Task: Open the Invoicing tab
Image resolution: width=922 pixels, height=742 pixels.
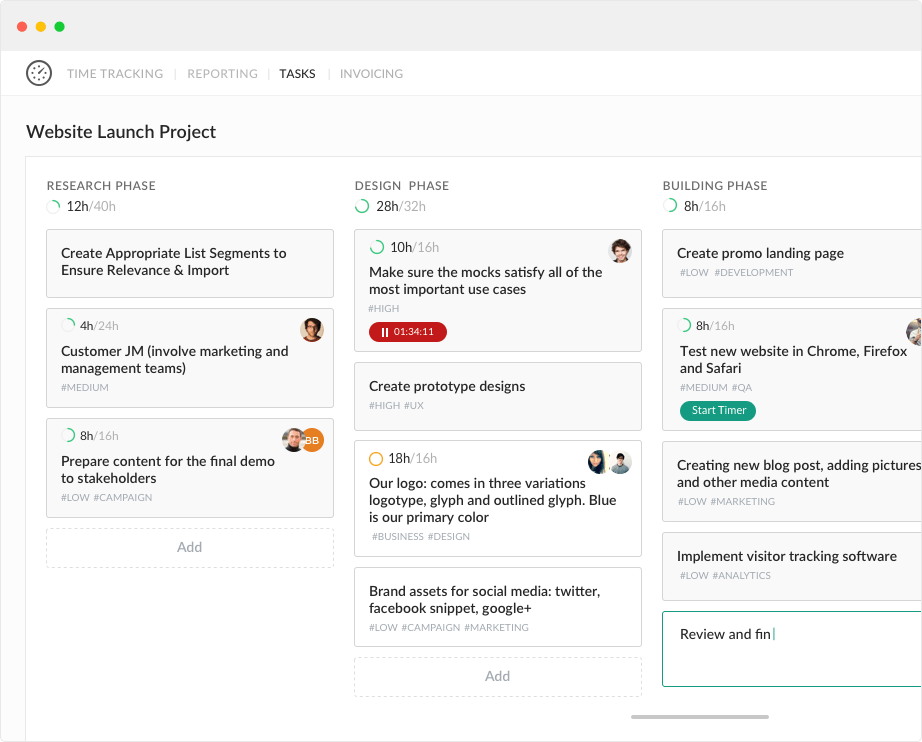Action: pos(371,73)
